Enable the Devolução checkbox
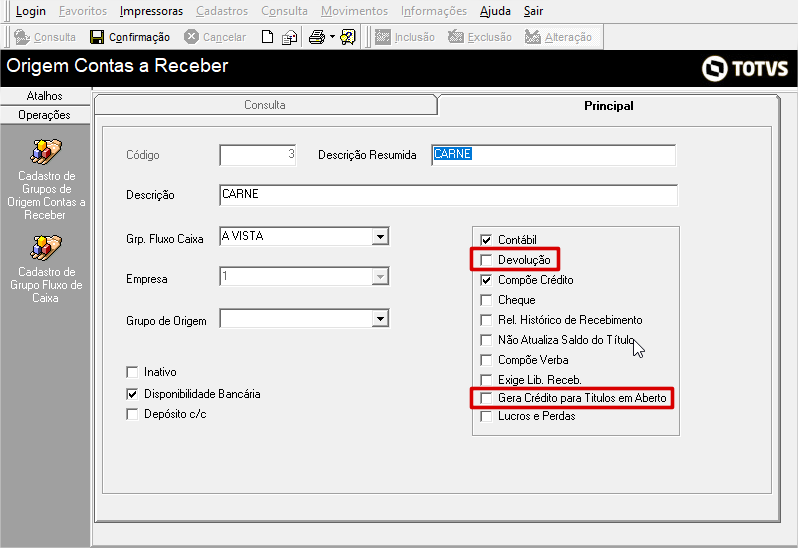Screen dimensions: 798x548 coord(486,260)
